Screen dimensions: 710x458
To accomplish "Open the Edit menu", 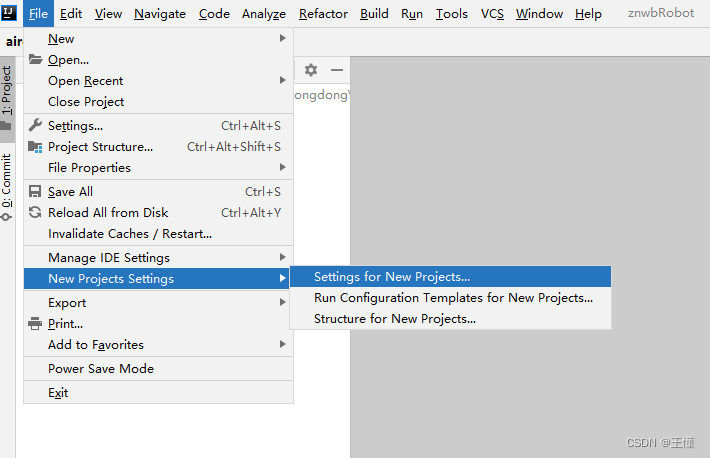I will coord(71,14).
